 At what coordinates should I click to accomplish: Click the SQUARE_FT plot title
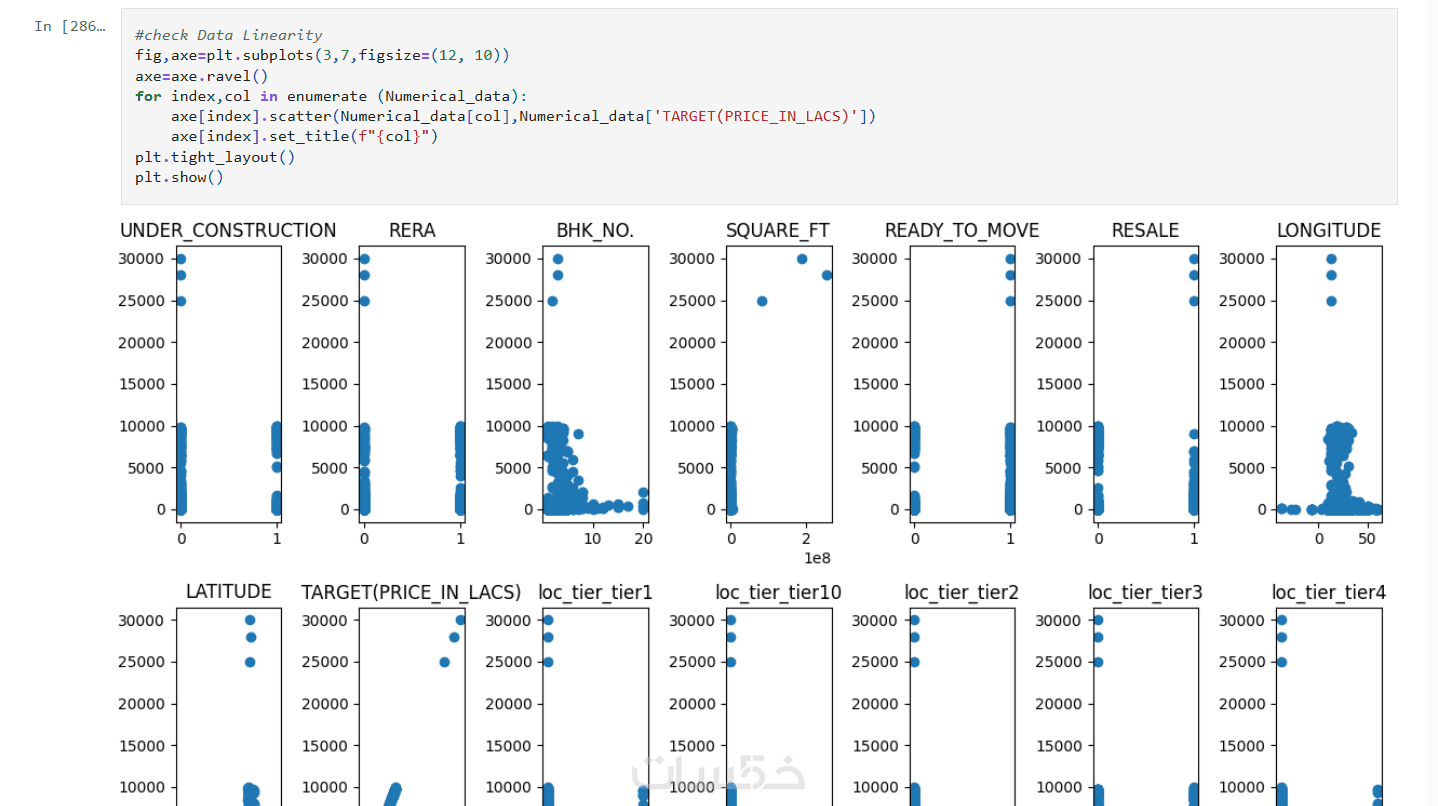[778, 230]
